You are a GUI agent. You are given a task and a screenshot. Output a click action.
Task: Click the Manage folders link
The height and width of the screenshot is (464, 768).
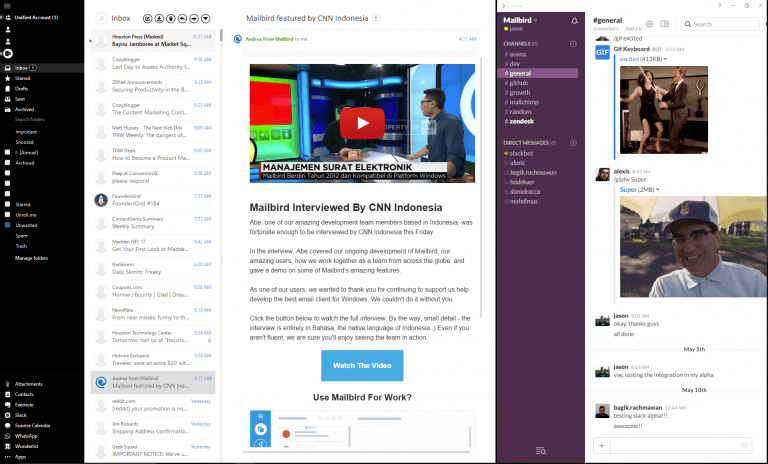pos(31,258)
